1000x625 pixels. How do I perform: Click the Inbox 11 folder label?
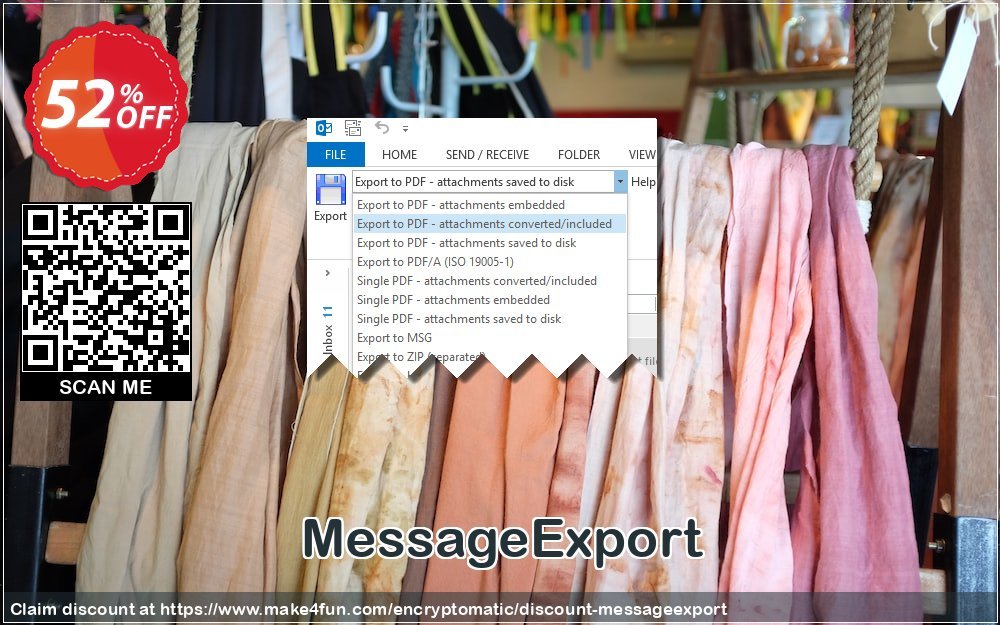[328, 330]
